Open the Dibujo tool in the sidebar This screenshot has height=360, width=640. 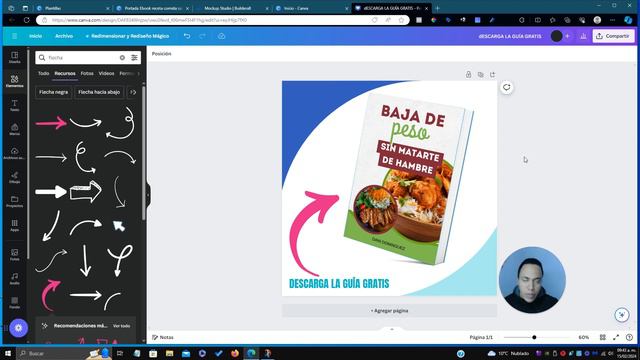pyautogui.click(x=14, y=178)
